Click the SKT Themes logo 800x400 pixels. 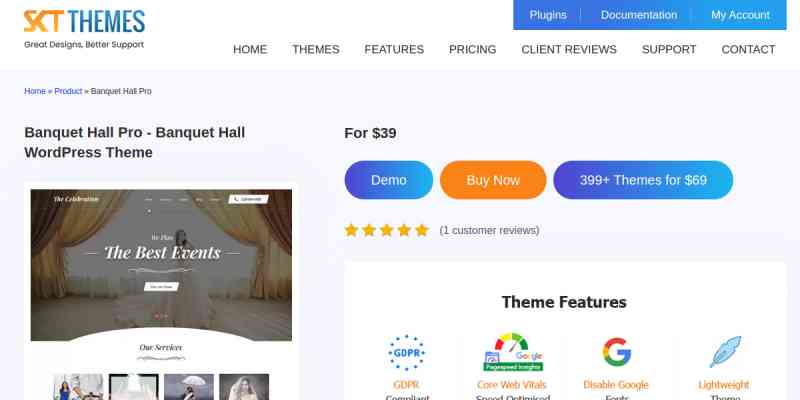[x=84, y=29]
